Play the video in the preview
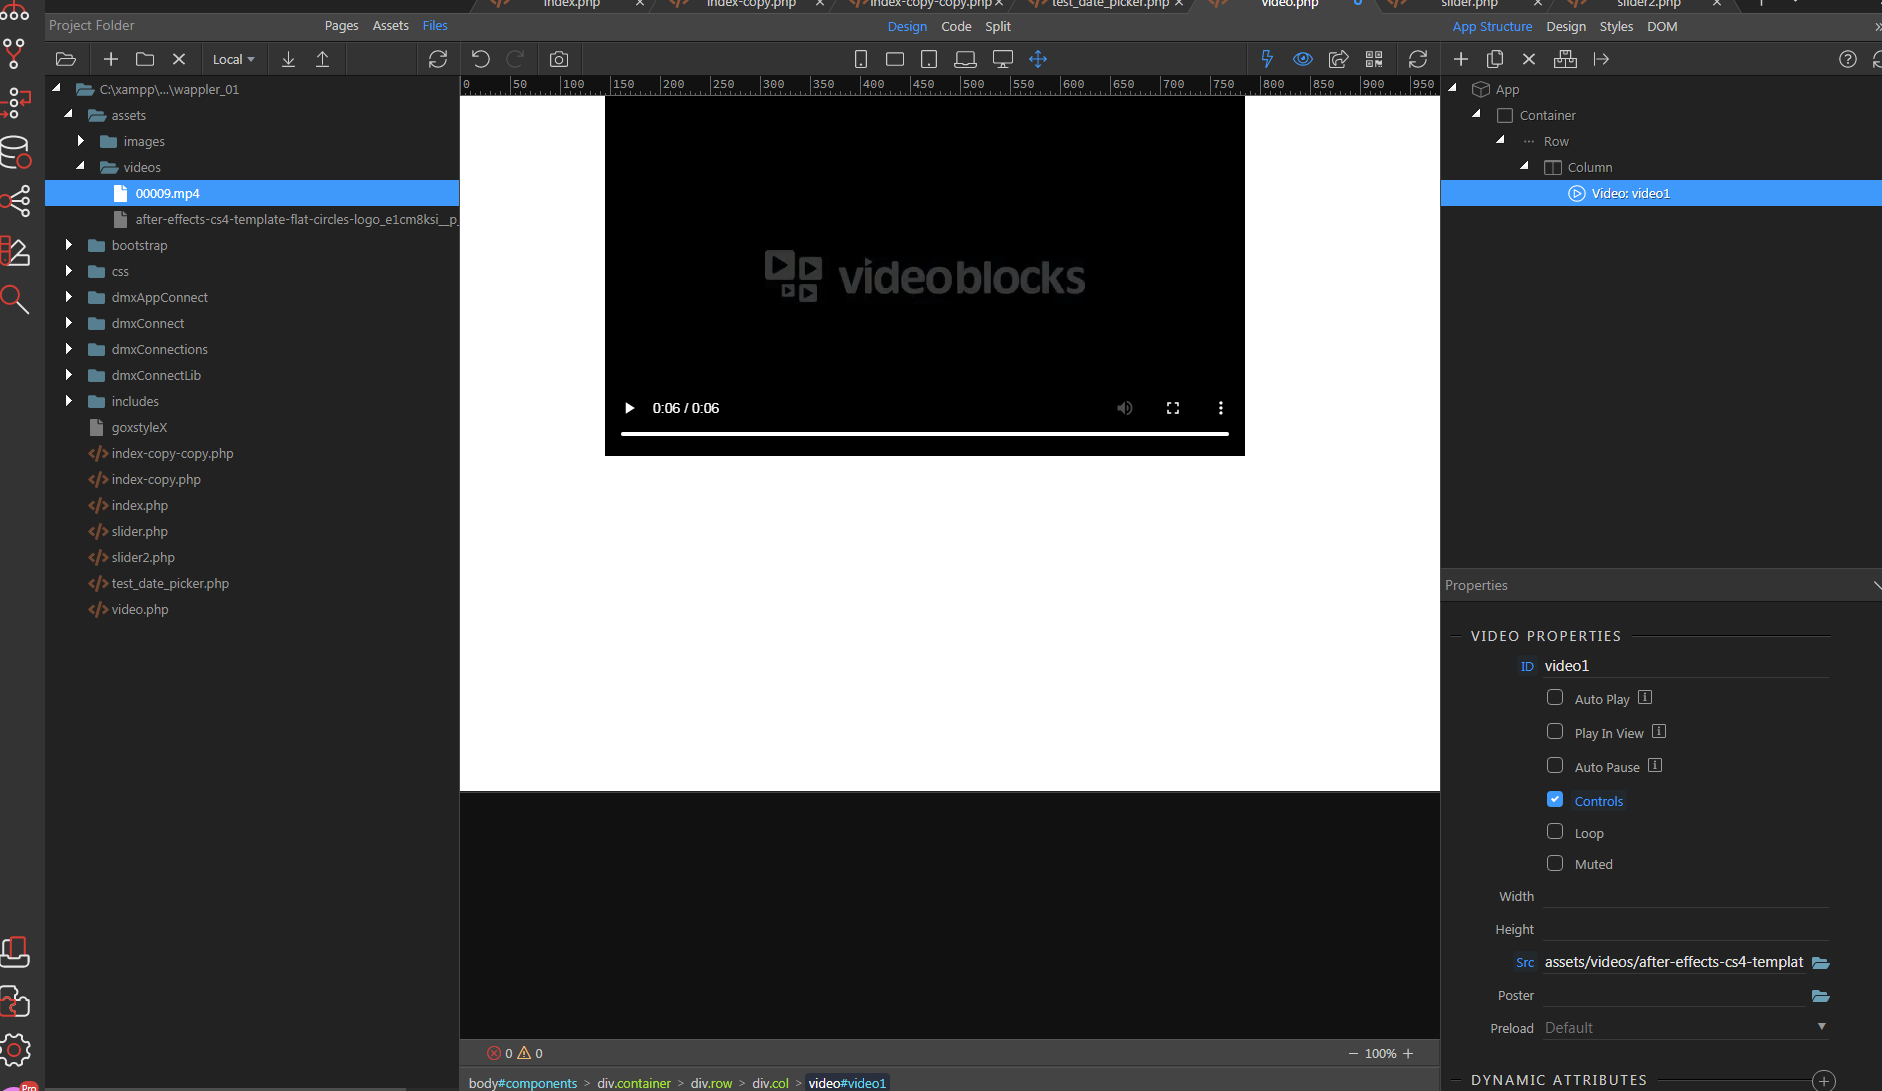Image resolution: width=1882 pixels, height=1091 pixels. tap(629, 408)
